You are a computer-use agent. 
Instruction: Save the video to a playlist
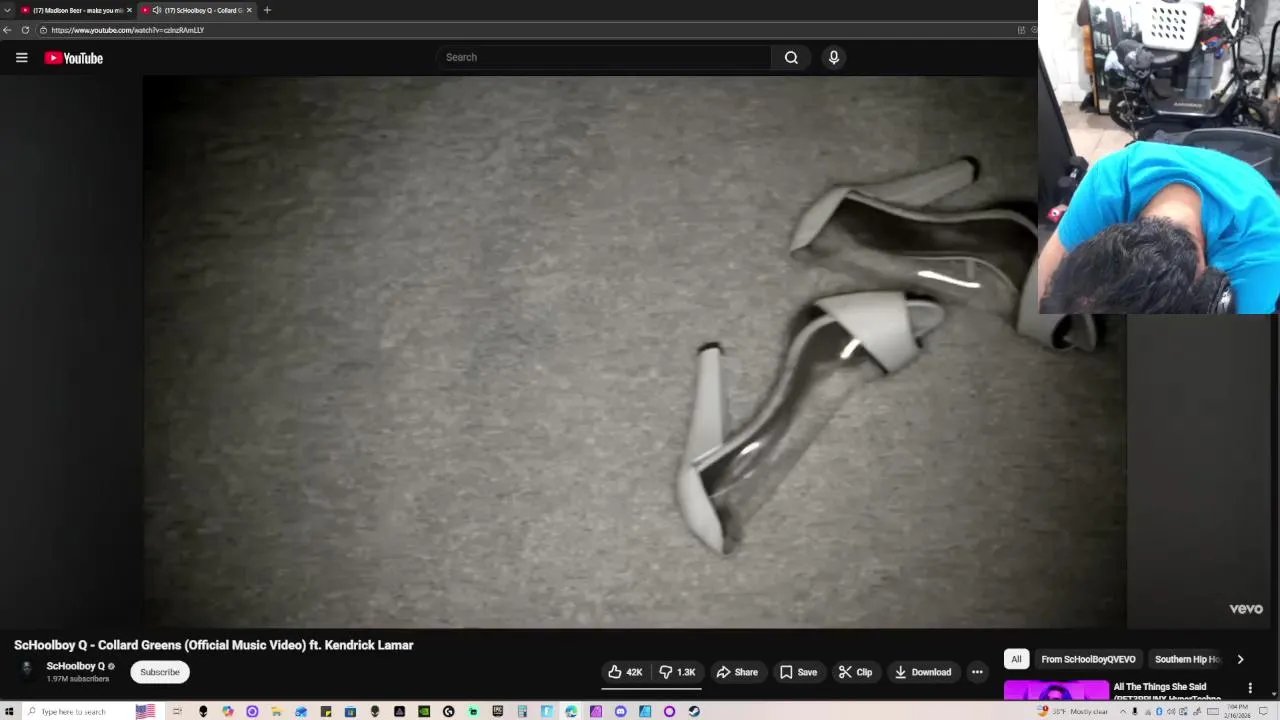coord(798,672)
